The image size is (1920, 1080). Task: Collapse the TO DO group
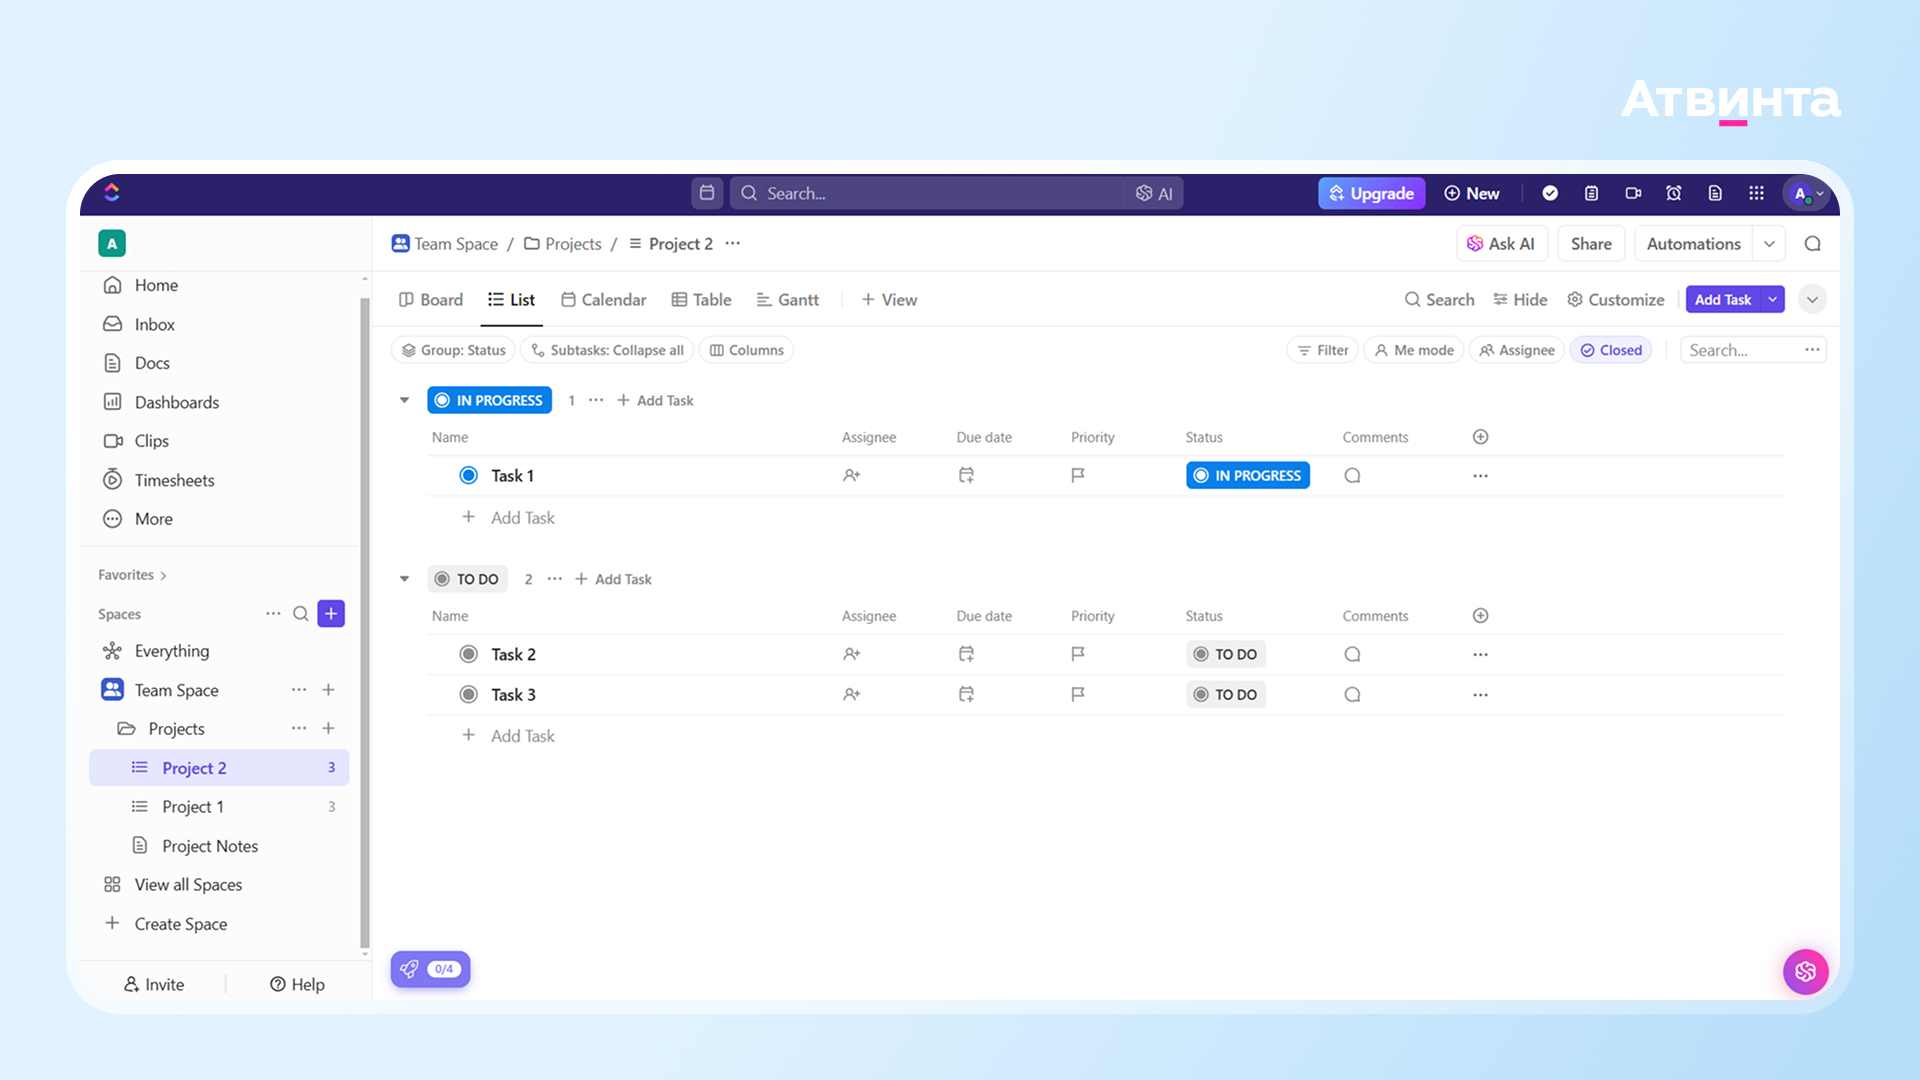coord(404,579)
